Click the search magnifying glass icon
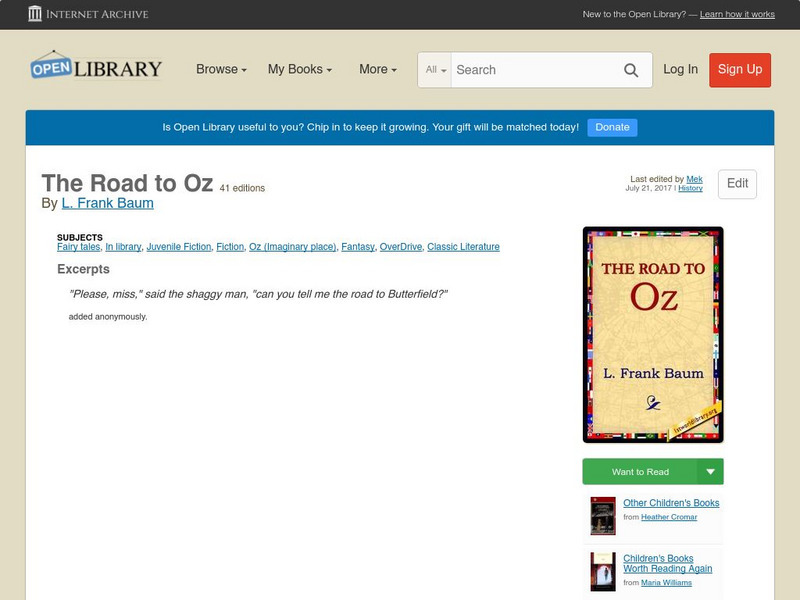The image size is (800, 600). coord(632,70)
